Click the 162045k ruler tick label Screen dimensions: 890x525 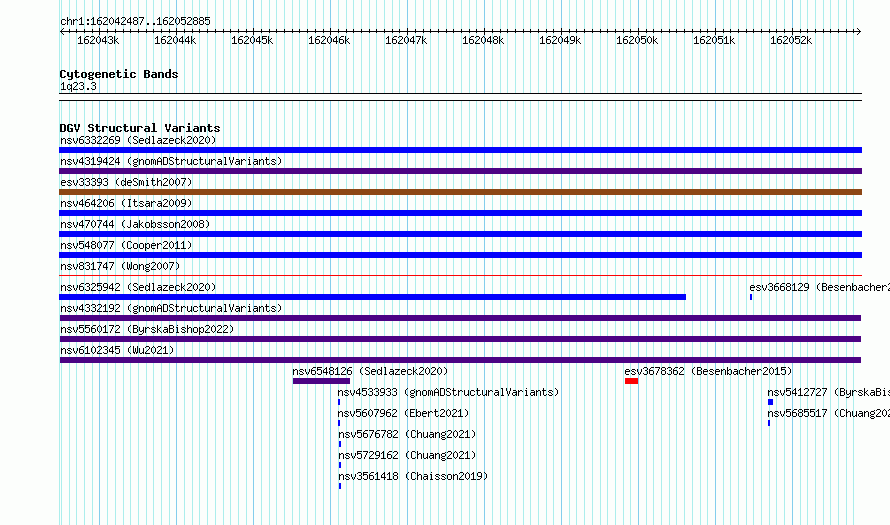pyautogui.click(x=252, y=40)
